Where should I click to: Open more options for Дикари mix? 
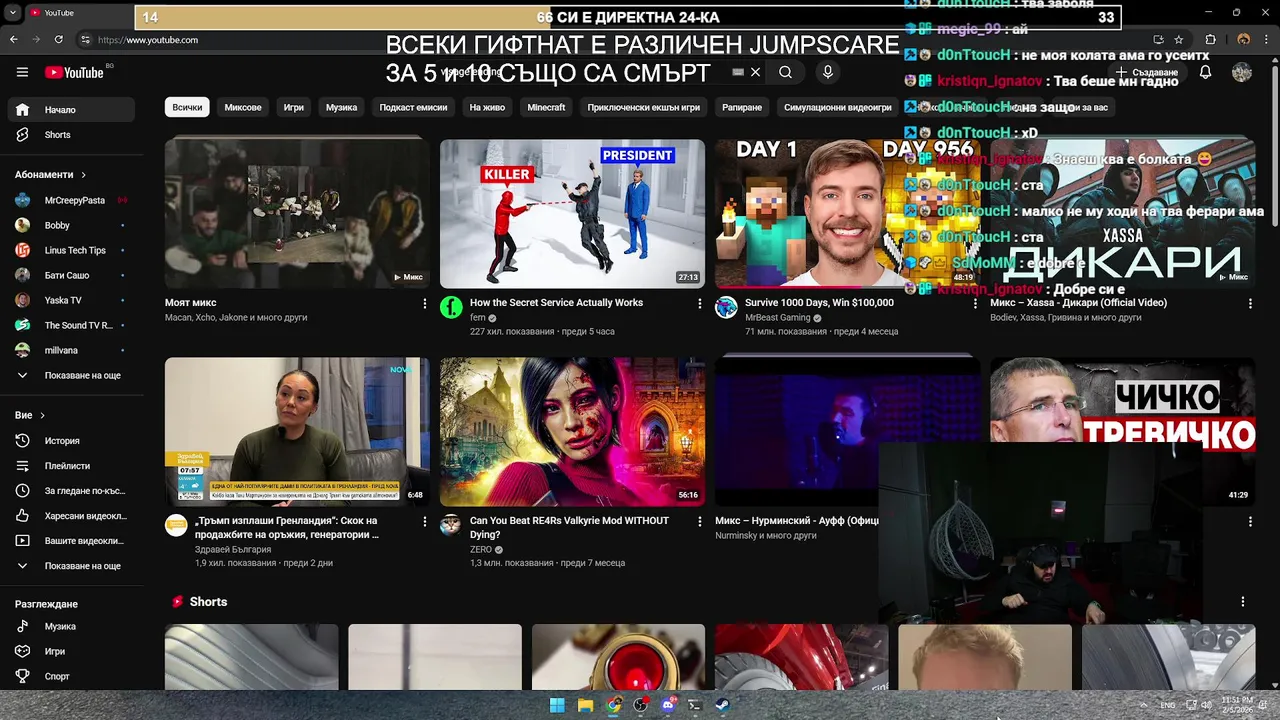(1250, 303)
